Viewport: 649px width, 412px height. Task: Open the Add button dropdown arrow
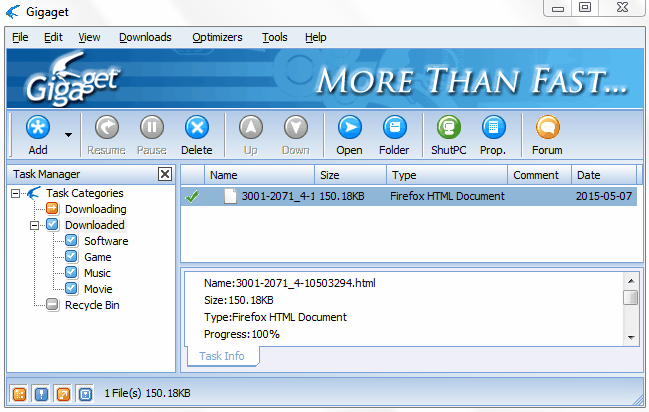point(68,135)
